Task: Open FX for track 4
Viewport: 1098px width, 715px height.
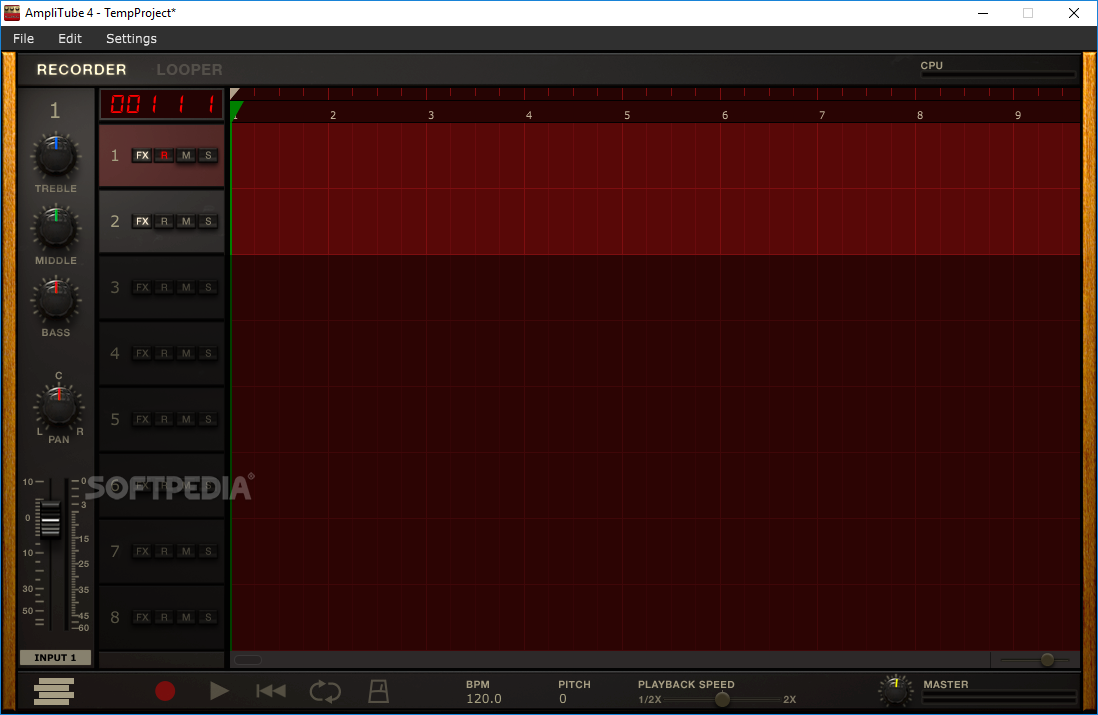Action: tap(142, 354)
